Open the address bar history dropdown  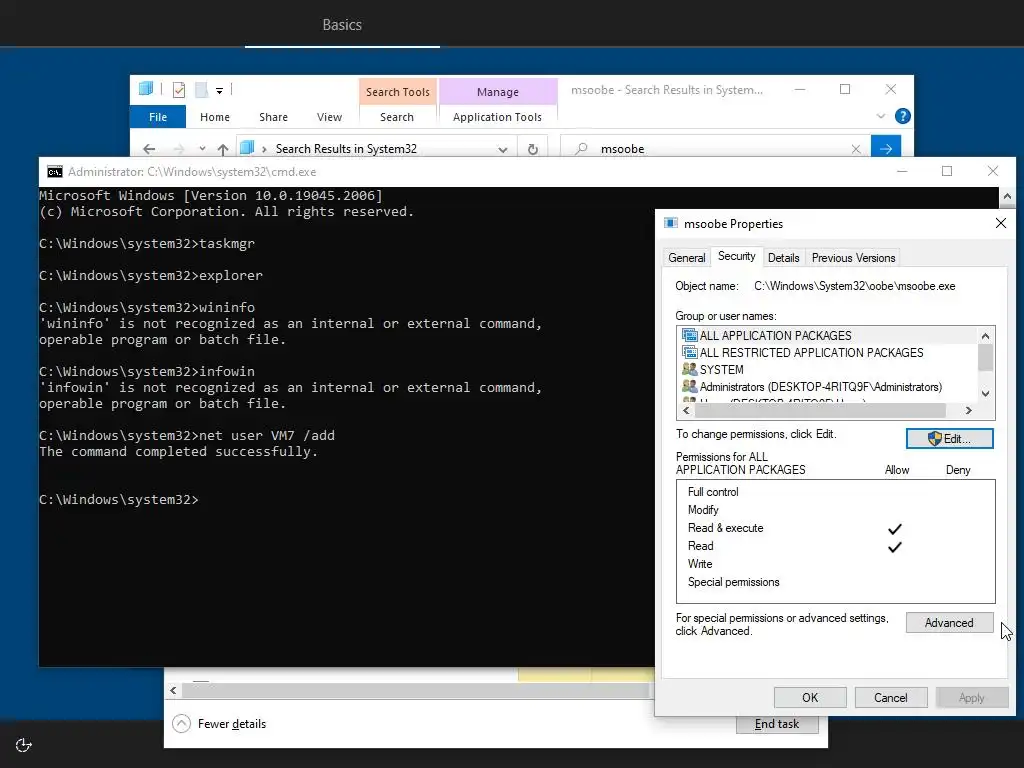click(503, 149)
